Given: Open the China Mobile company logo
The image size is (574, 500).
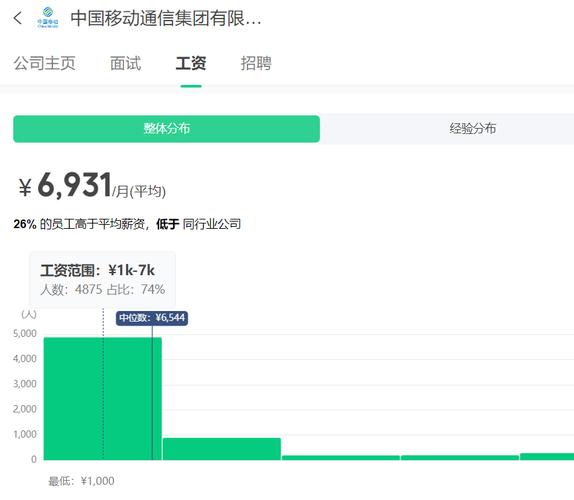Looking at the screenshot, I should coord(48,18).
